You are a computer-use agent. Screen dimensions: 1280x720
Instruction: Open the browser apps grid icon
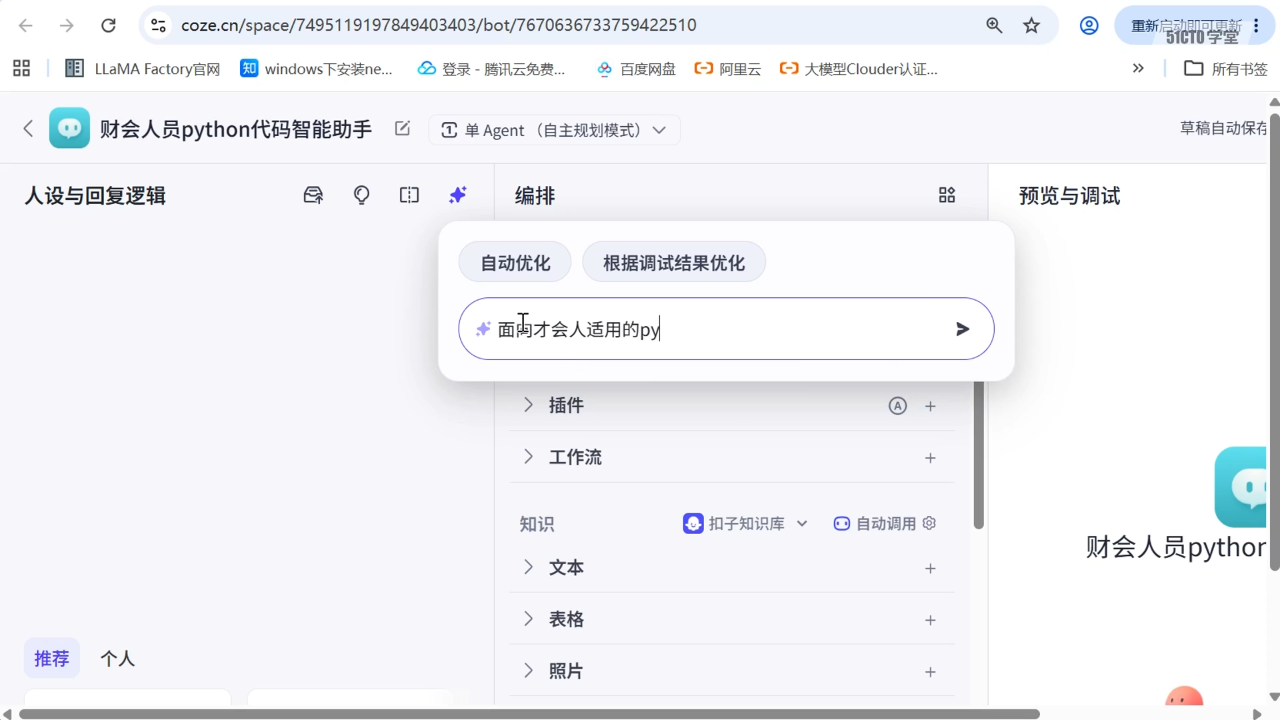21,68
